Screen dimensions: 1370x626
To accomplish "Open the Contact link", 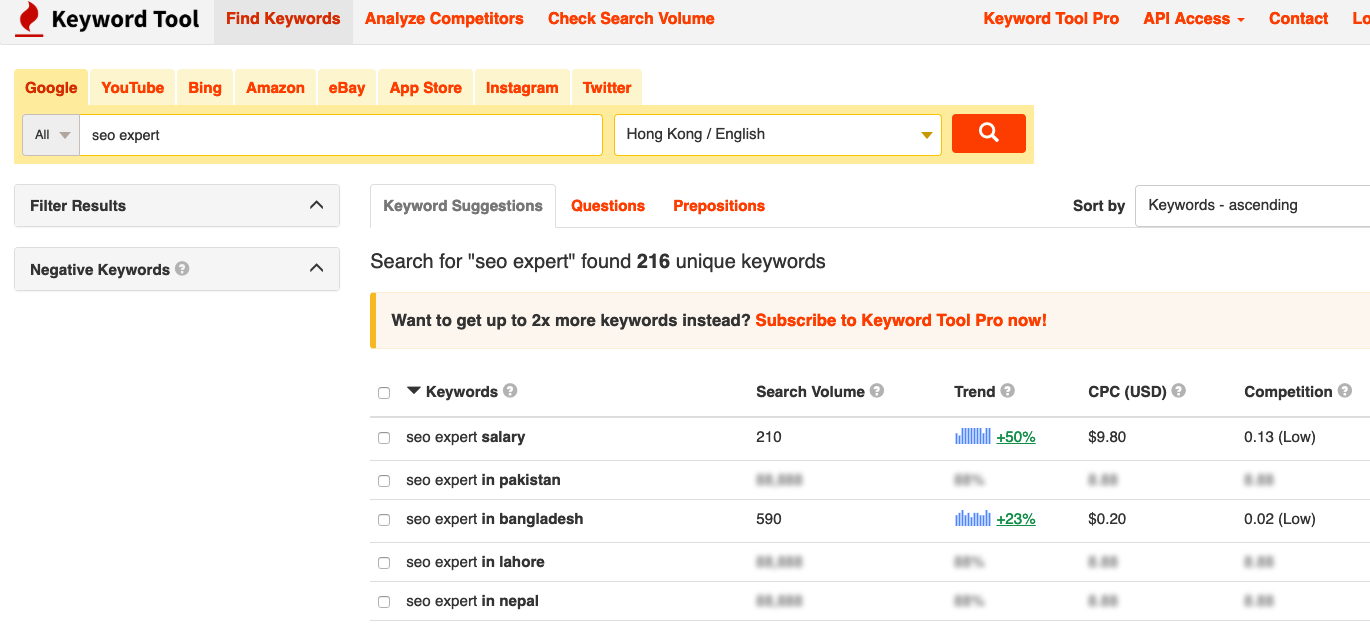I will tap(1299, 19).
